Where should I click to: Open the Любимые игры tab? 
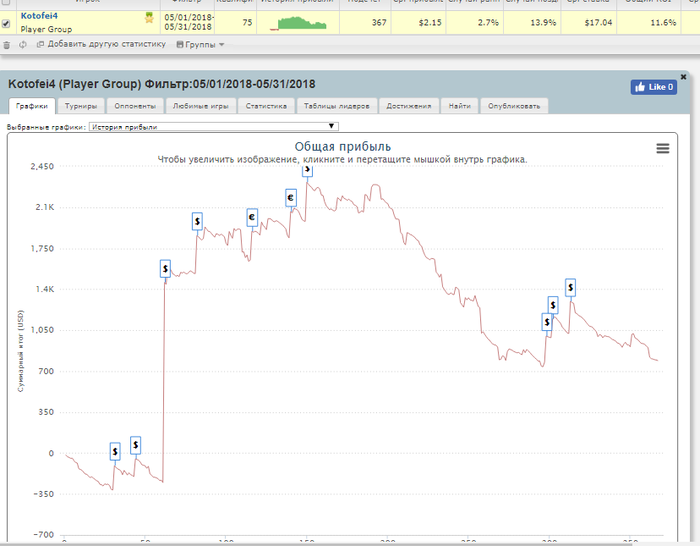(x=200, y=106)
